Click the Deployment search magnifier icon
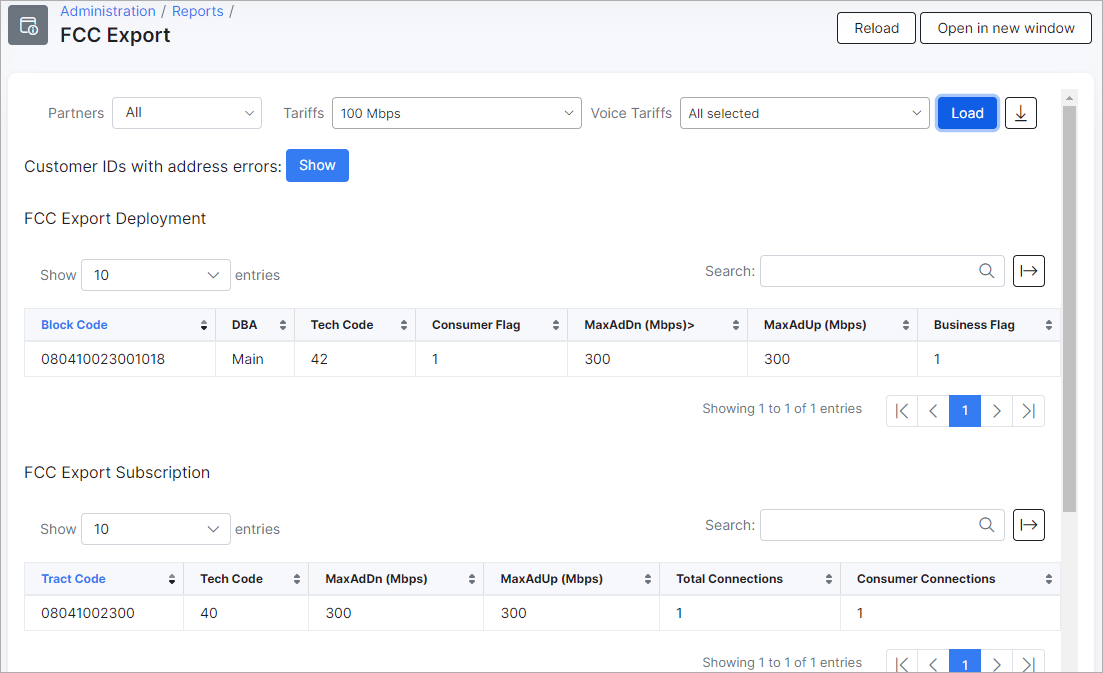 [986, 271]
